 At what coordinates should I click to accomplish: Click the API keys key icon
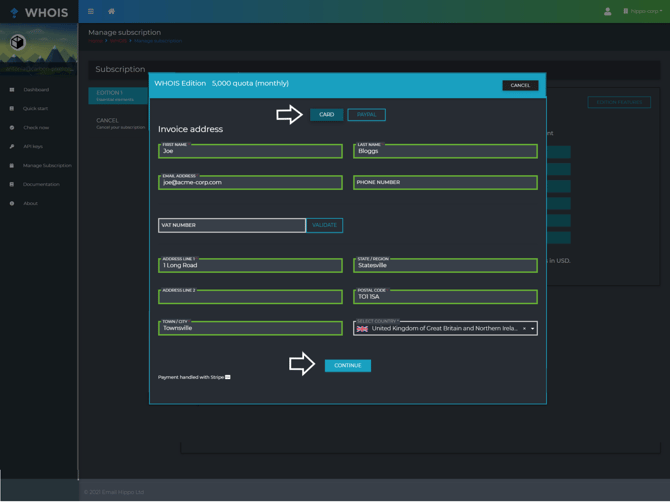pyautogui.click(x=12, y=147)
